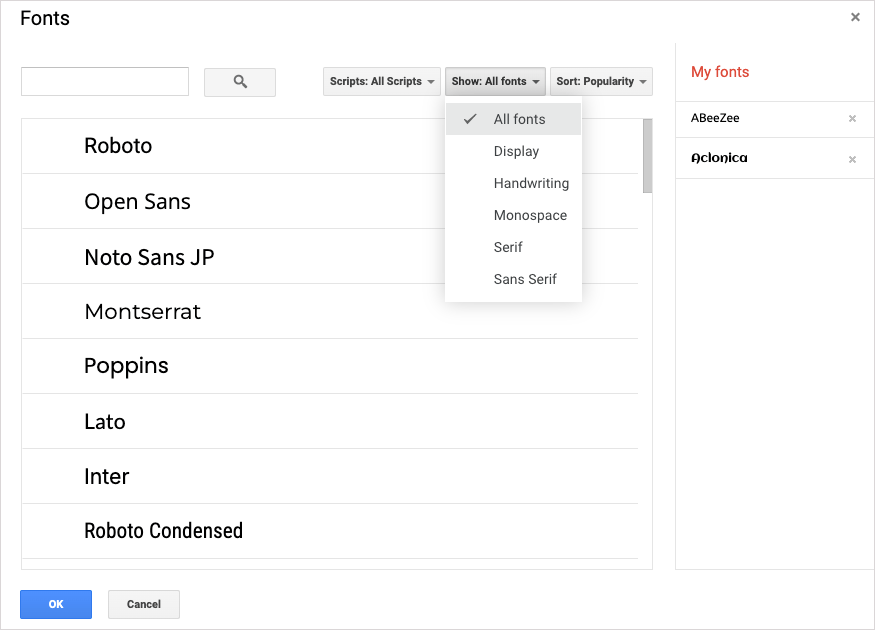This screenshot has width=875, height=630.
Task: Select the Poppins font entry
Action: pos(330,366)
